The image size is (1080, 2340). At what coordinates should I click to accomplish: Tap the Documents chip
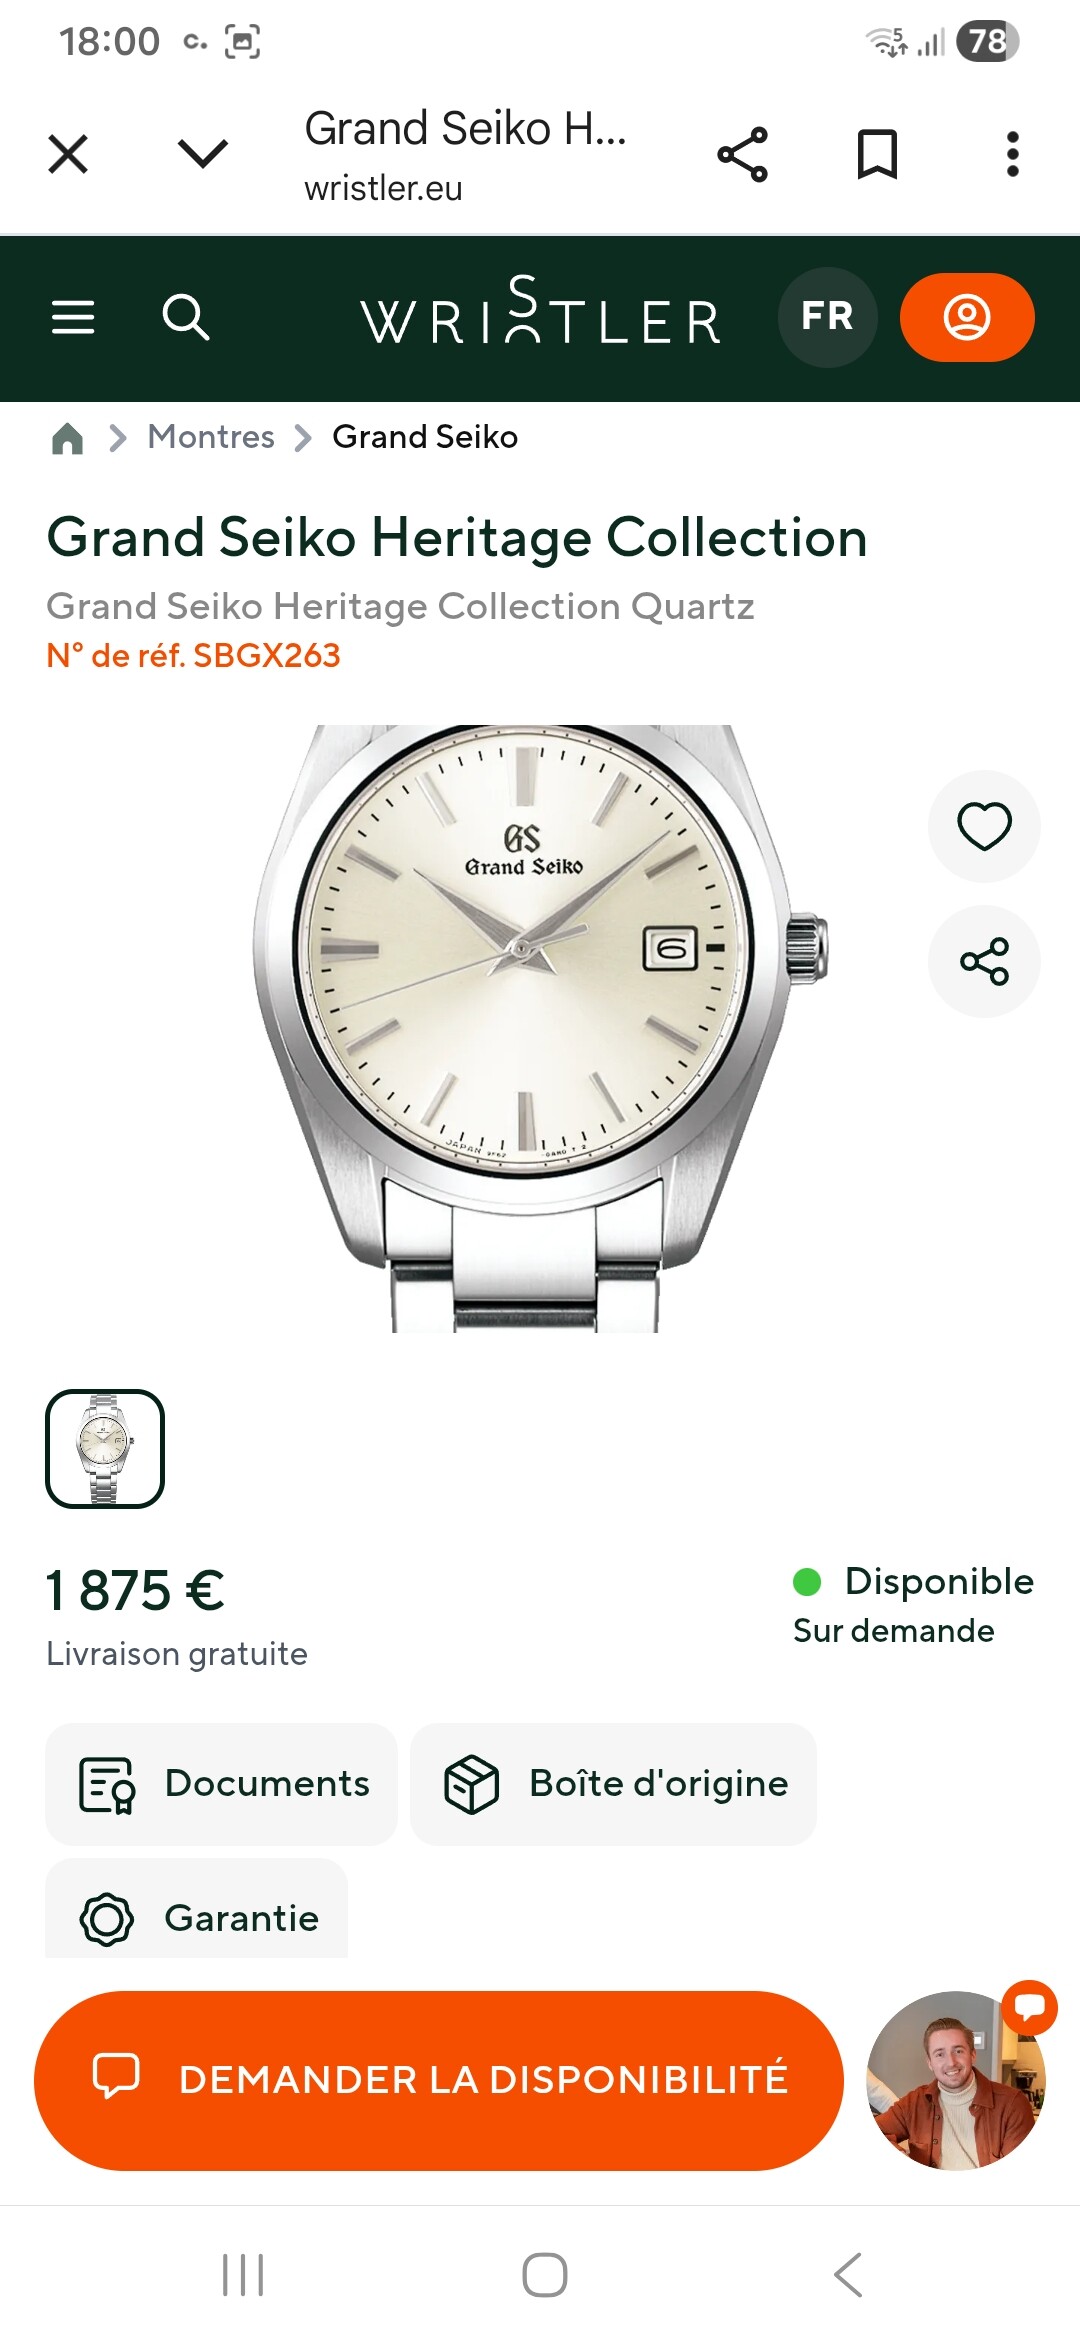click(222, 1784)
